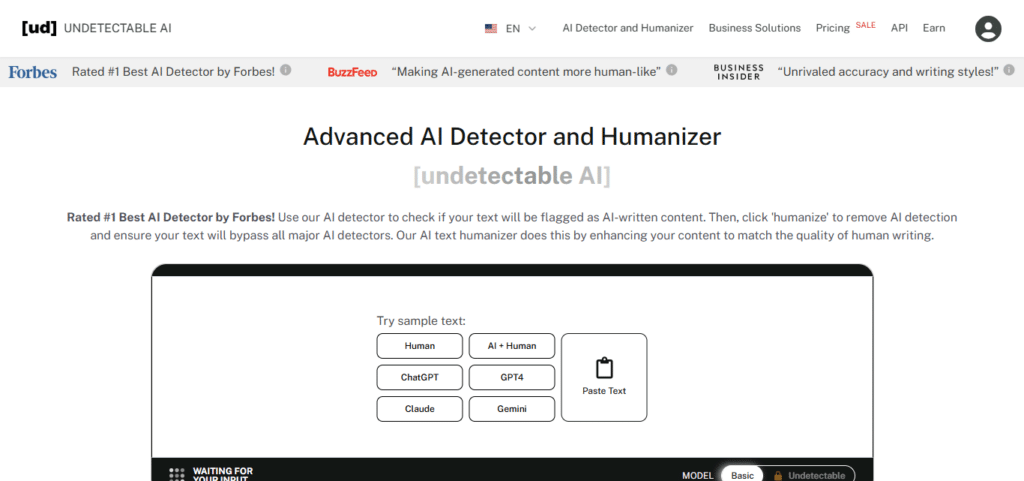Select the Basic model option
Viewport: 1024px width, 481px height.
click(x=742, y=475)
